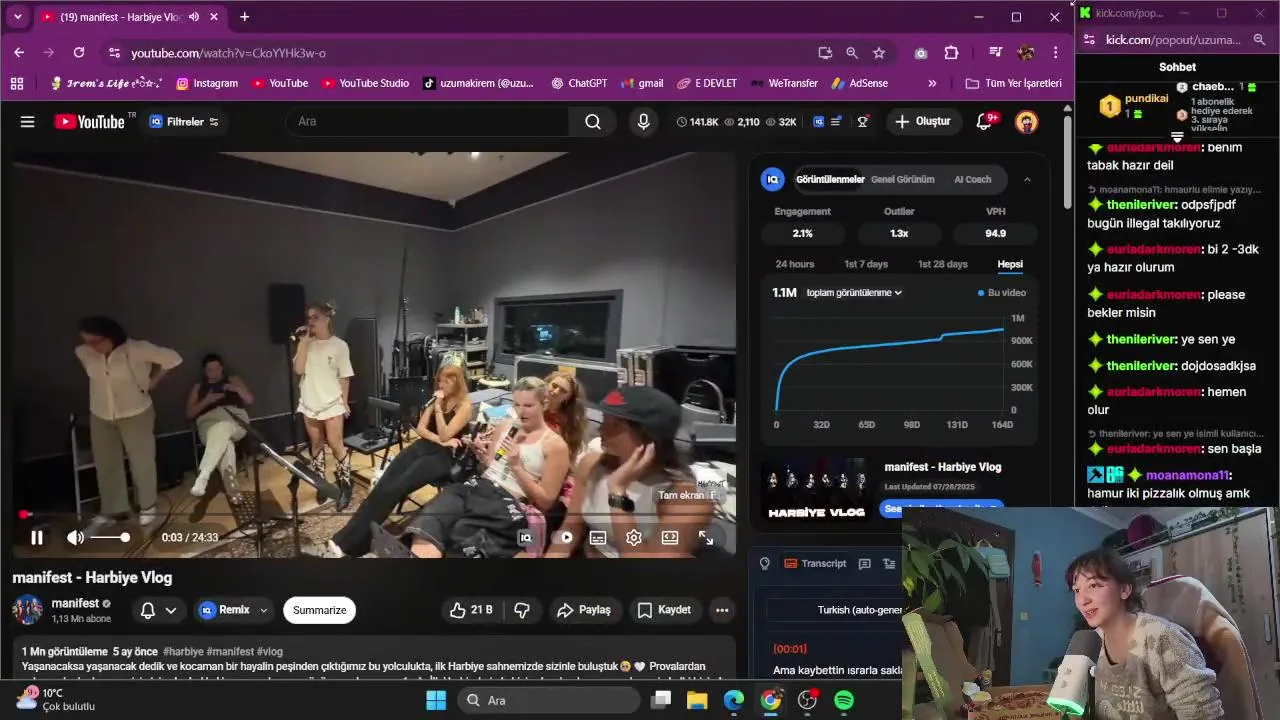
Task: Toggle subtitles with the captions icon
Action: click(x=598, y=538)
